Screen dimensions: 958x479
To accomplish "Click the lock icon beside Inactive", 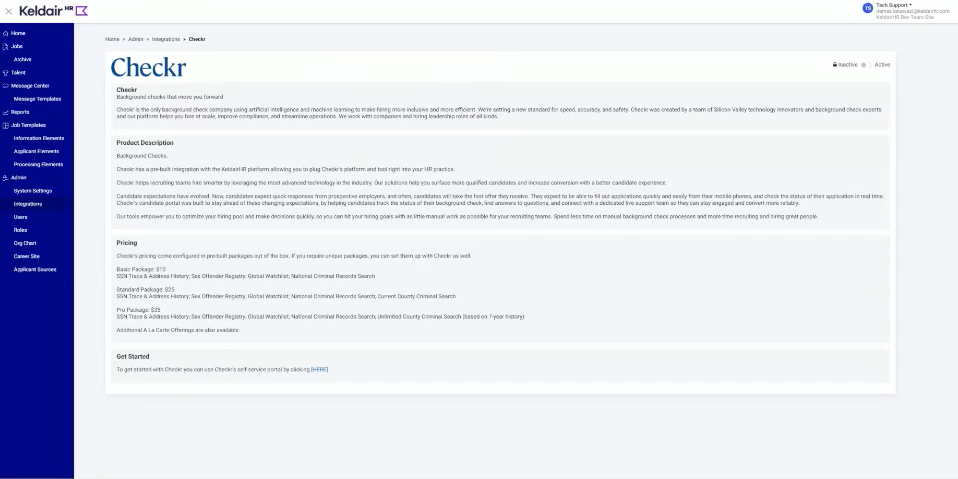I will point(835,64).
